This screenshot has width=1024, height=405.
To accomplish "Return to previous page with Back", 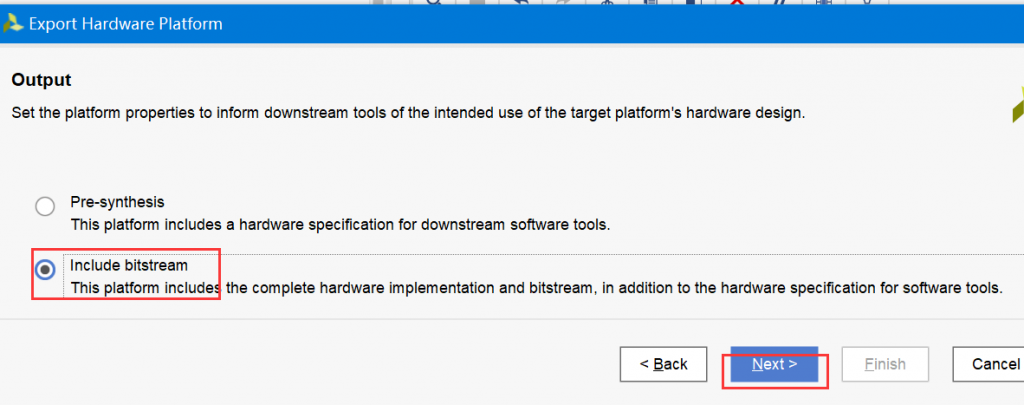I will [664, 364].
